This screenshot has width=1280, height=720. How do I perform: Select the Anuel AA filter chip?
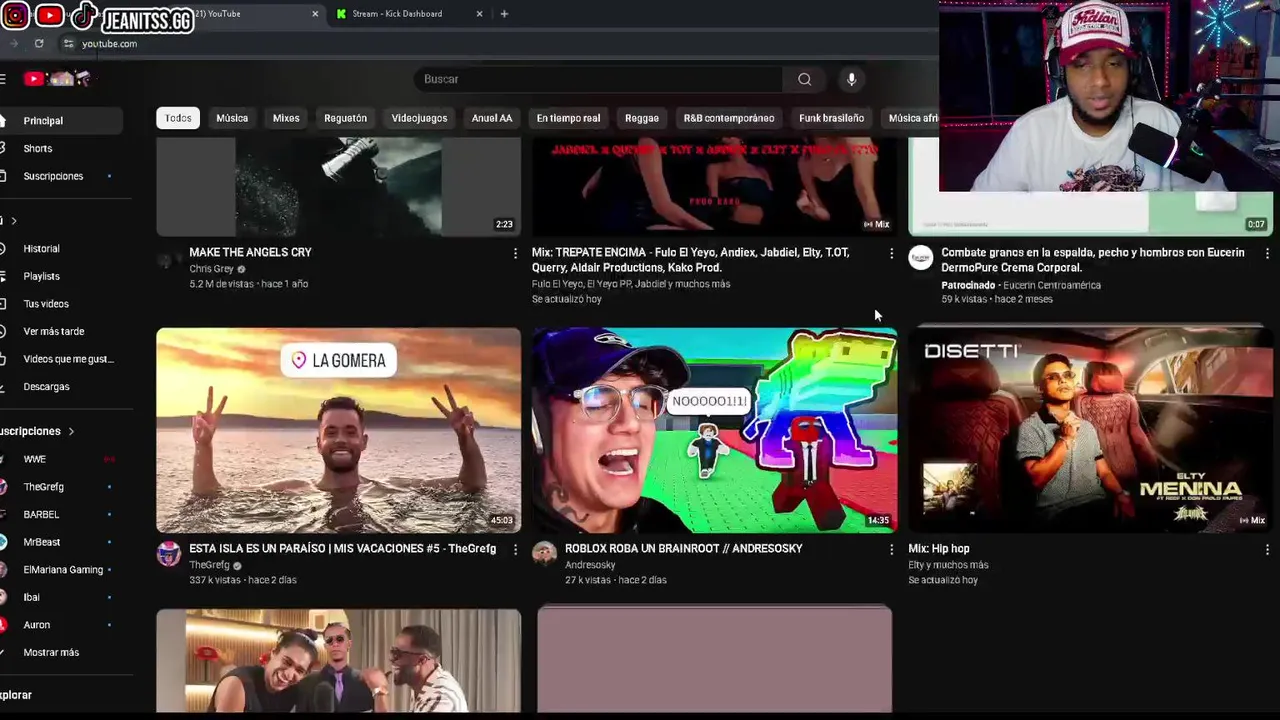(x=492, y=118)
